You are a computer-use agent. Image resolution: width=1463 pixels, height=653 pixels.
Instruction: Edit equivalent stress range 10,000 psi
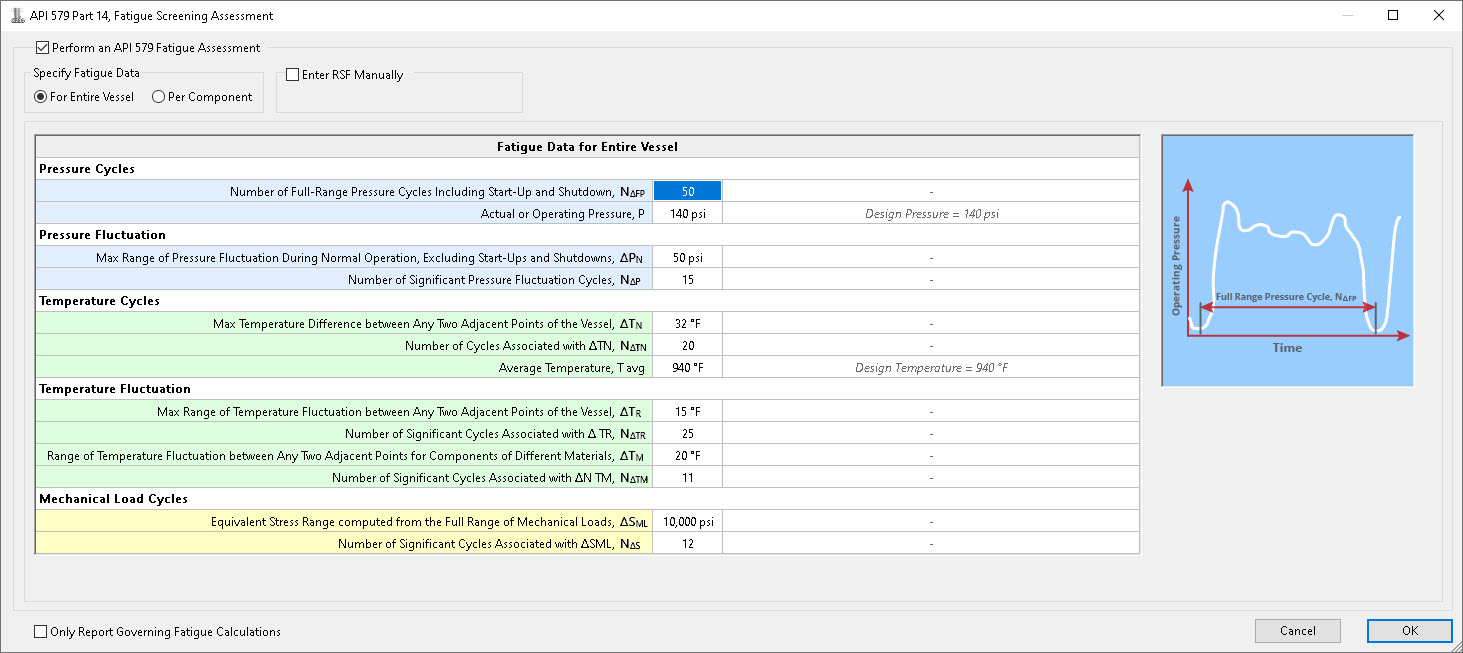click(x=687, y=521)
